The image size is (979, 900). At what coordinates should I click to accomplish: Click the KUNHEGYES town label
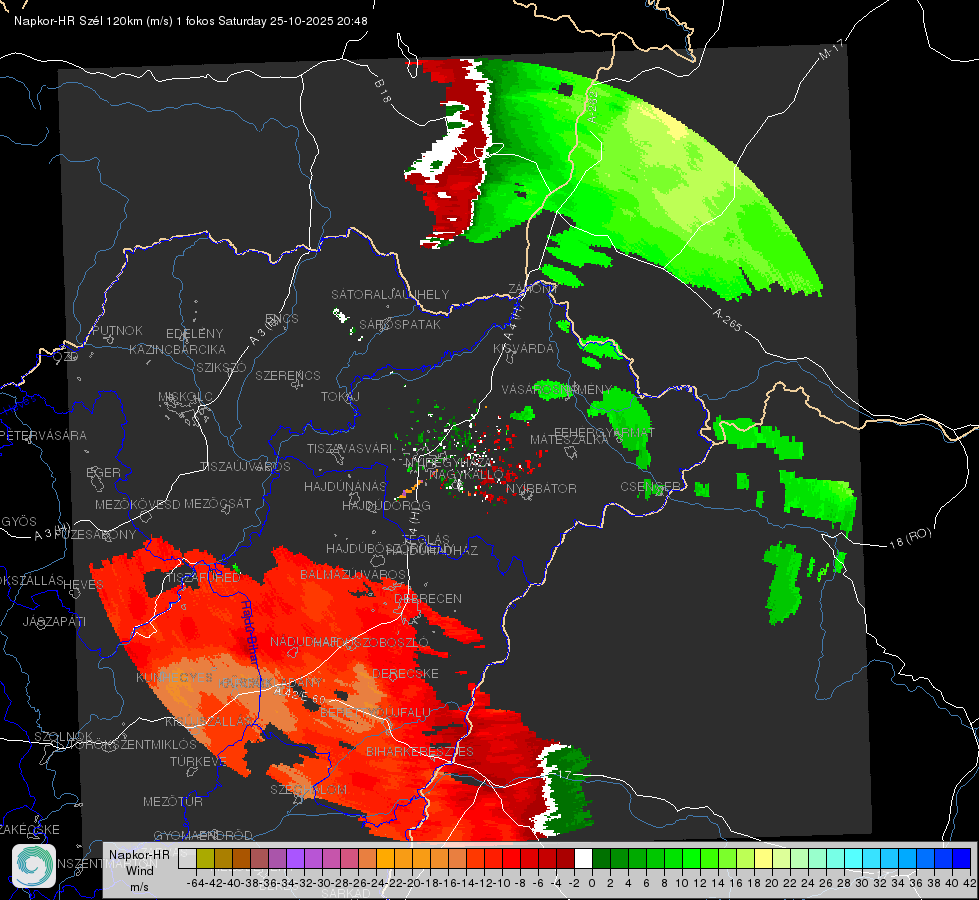[175, 678]
